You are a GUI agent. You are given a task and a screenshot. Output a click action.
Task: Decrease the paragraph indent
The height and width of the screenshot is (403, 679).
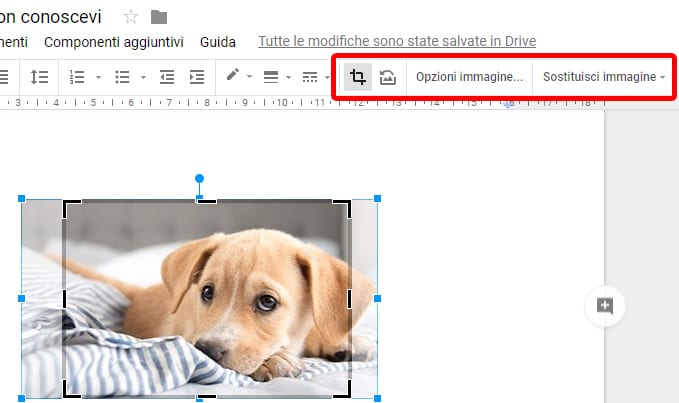click(167, 77)
